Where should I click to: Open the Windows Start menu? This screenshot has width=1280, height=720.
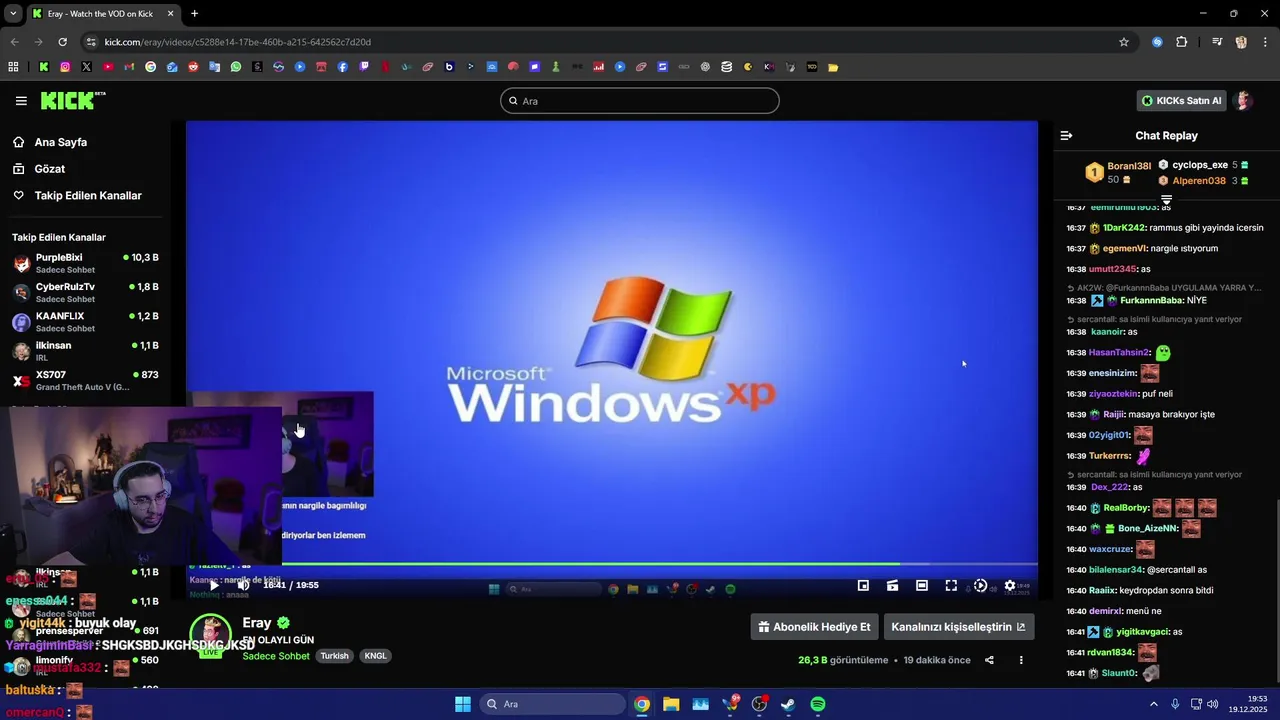463,704
